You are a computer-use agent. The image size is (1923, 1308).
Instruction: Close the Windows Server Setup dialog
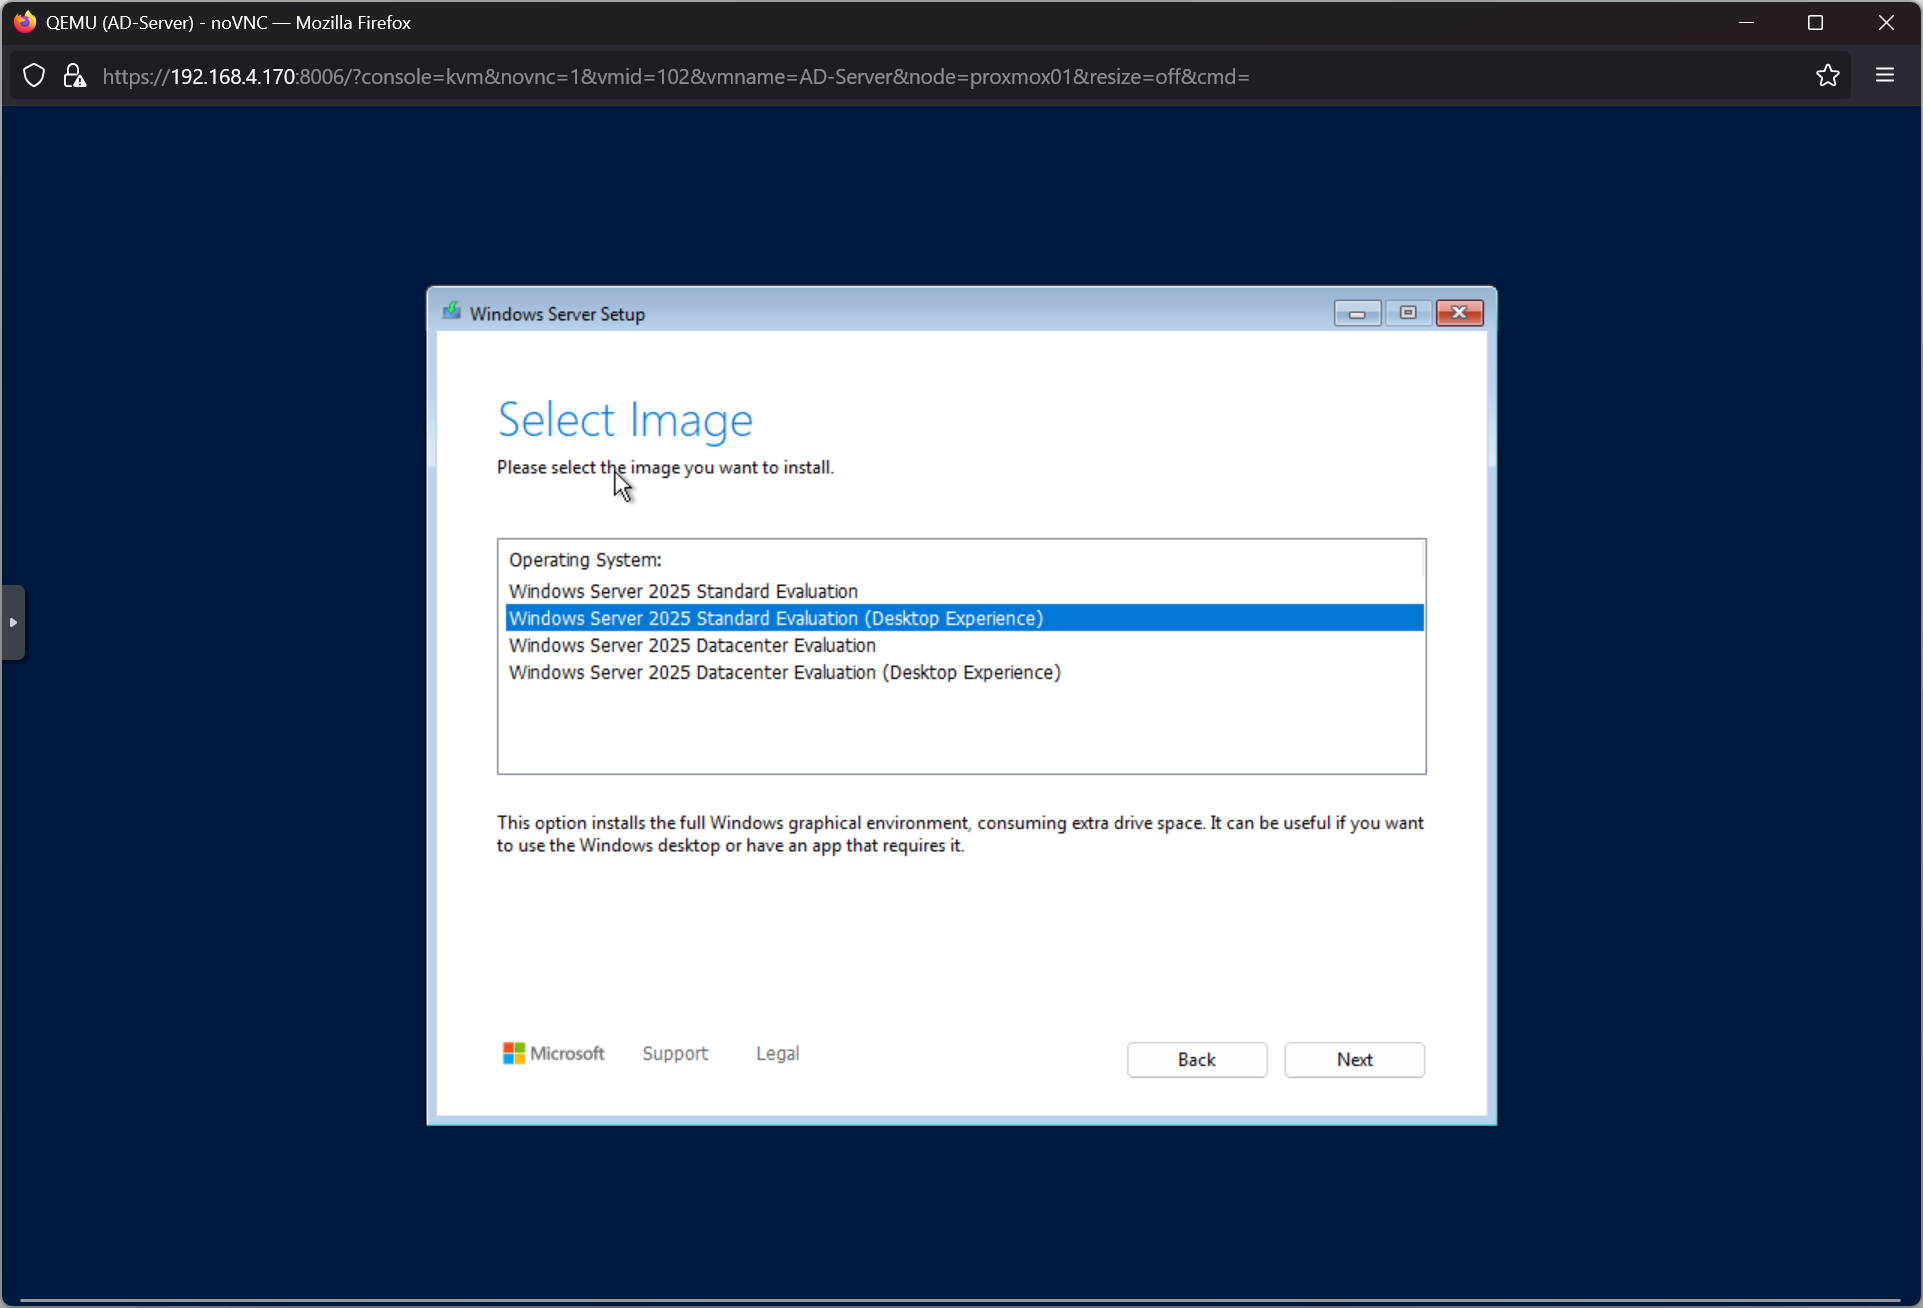tap(1459, 313)
